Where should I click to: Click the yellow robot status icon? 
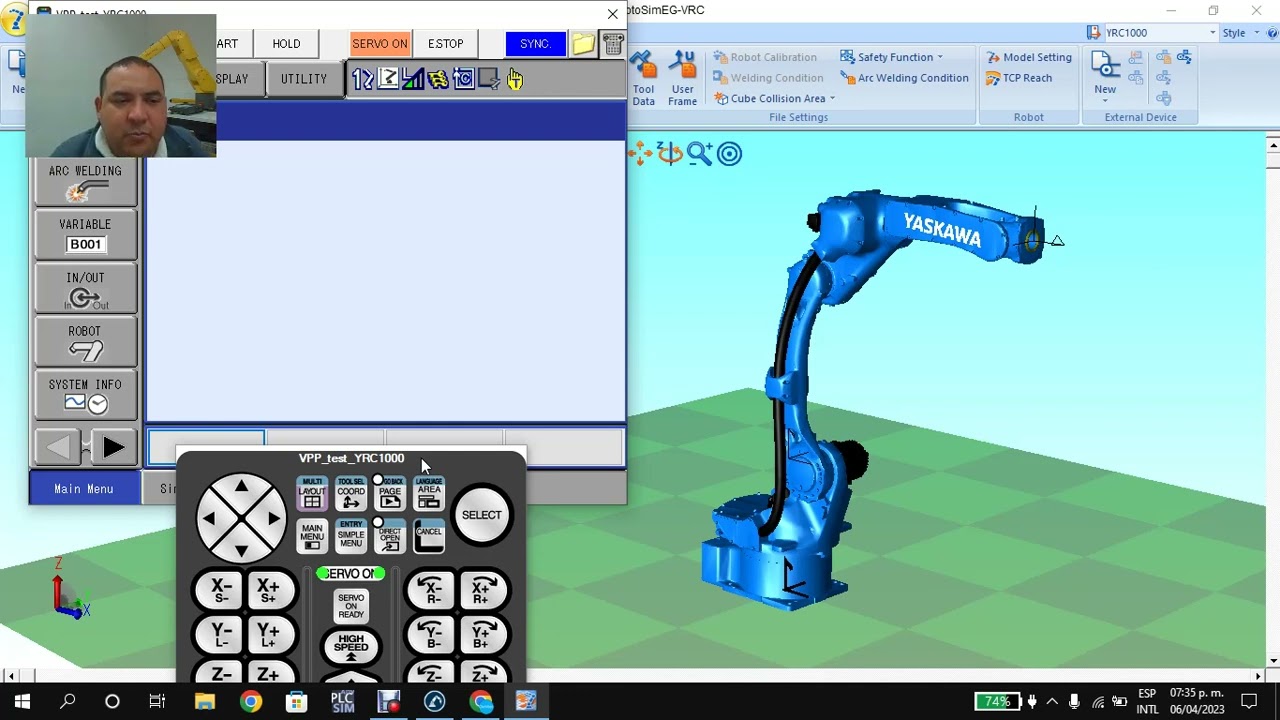[x=438, y=79]
